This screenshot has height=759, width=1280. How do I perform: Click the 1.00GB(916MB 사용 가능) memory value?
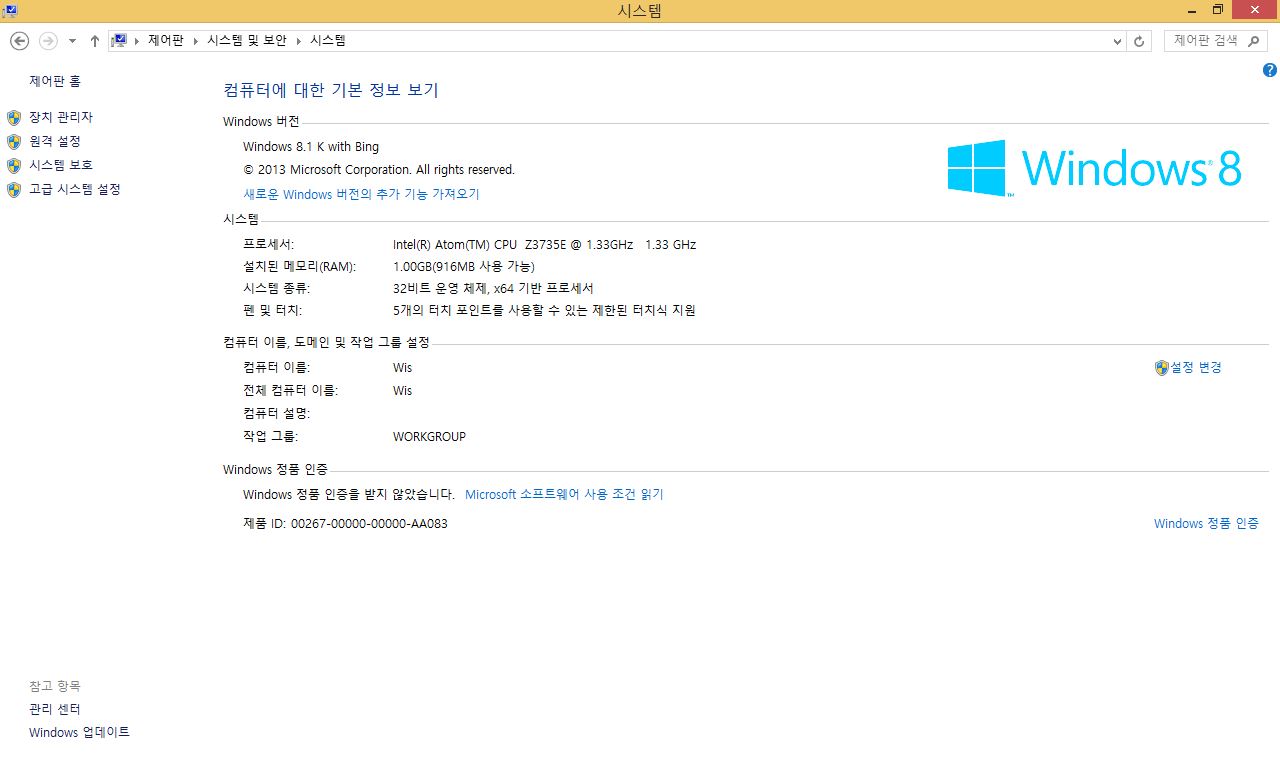[464, 266]
